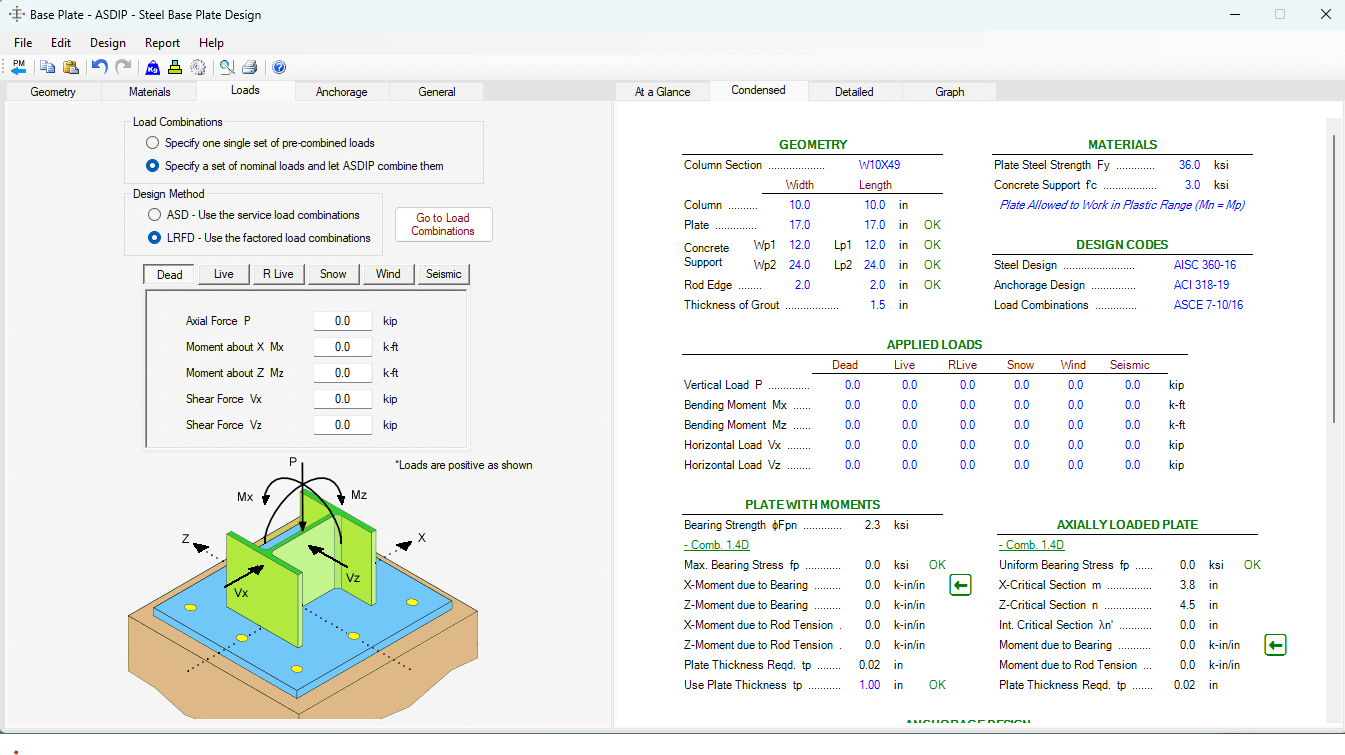Viewport: 1345px width, 755px height.
Task: Open the Graph results tab
Action: tap(950, 92)
